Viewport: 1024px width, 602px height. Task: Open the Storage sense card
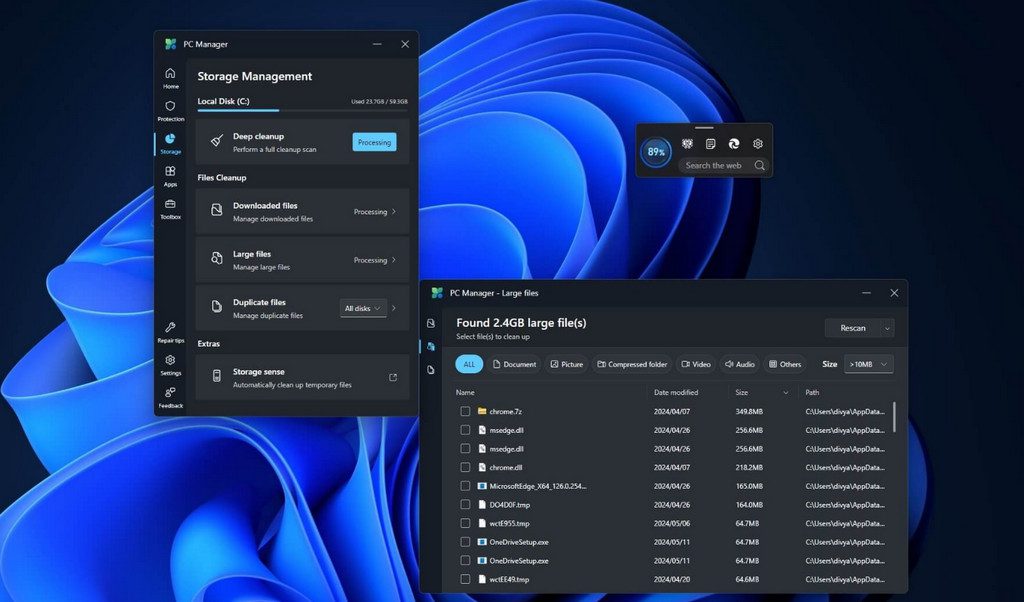pyautogui.click(x=302, y=377)
